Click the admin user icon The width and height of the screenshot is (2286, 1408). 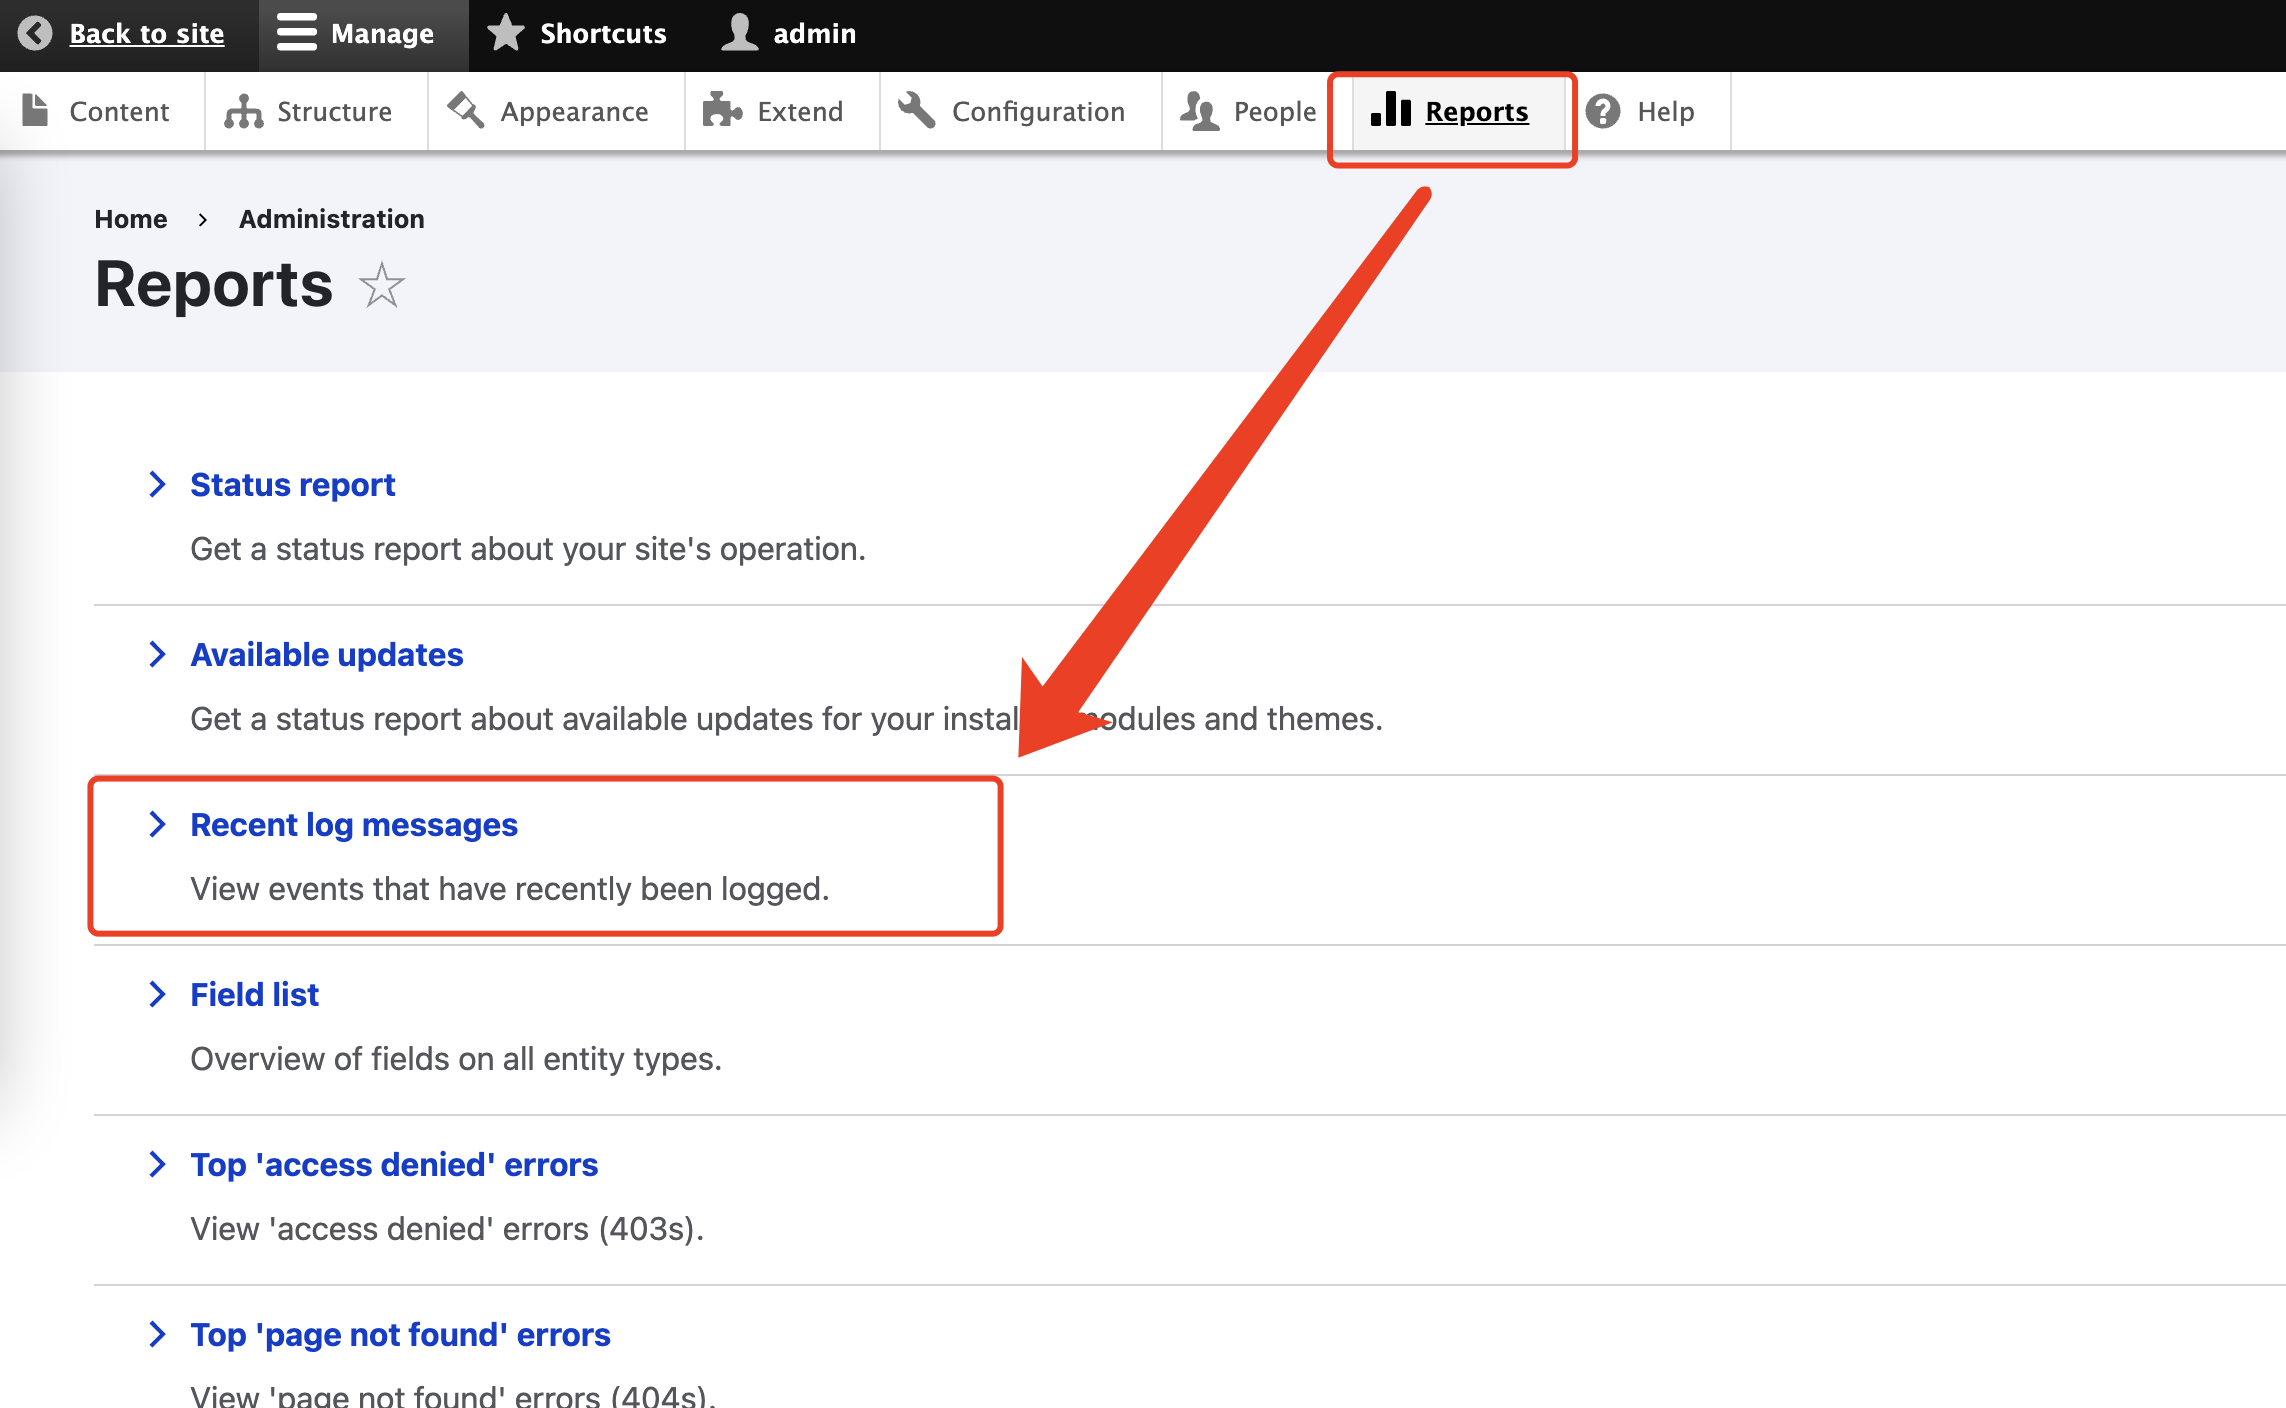740,33
